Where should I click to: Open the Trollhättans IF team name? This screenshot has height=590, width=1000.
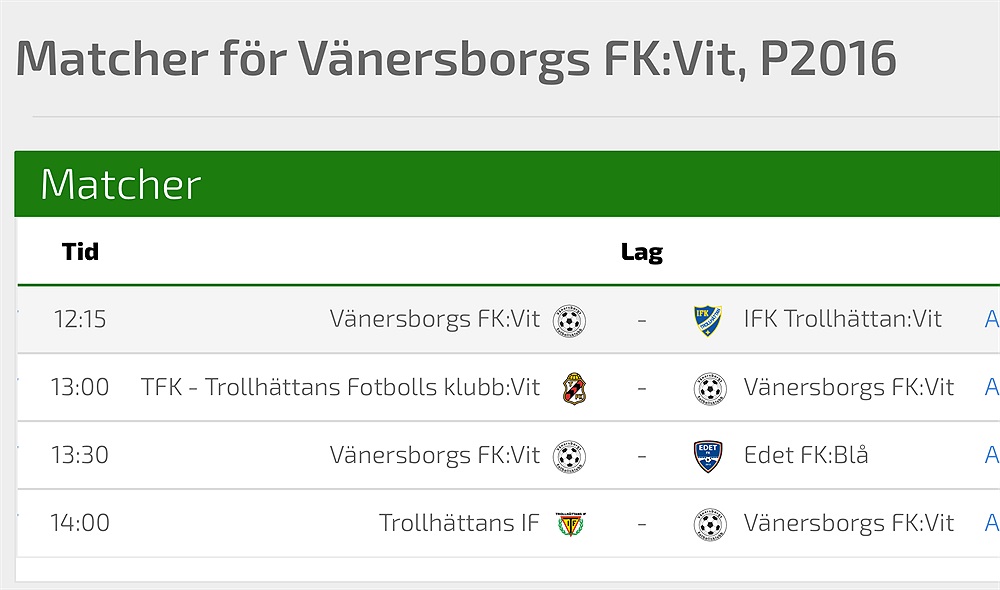tap(459, 524)
